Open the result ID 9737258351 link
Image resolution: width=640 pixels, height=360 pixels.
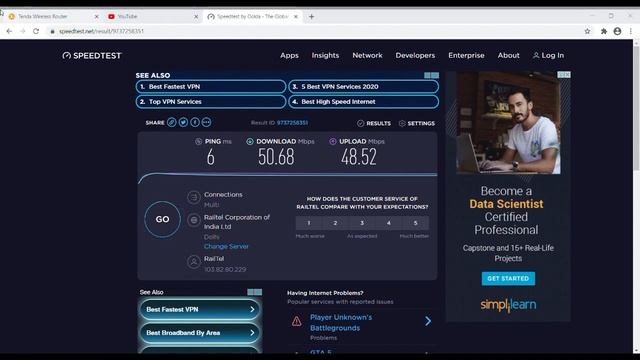[292, 122]
